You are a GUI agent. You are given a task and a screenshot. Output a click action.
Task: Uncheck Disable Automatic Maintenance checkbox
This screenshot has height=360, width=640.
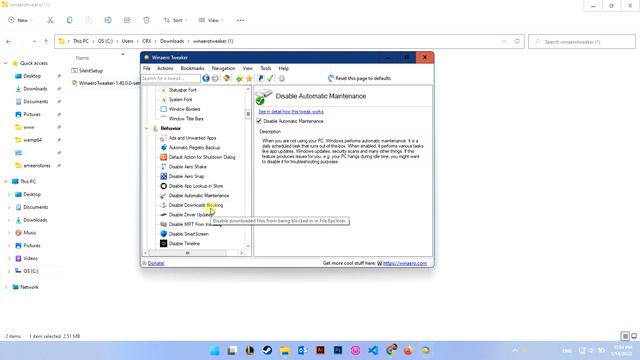pos(259,121)
